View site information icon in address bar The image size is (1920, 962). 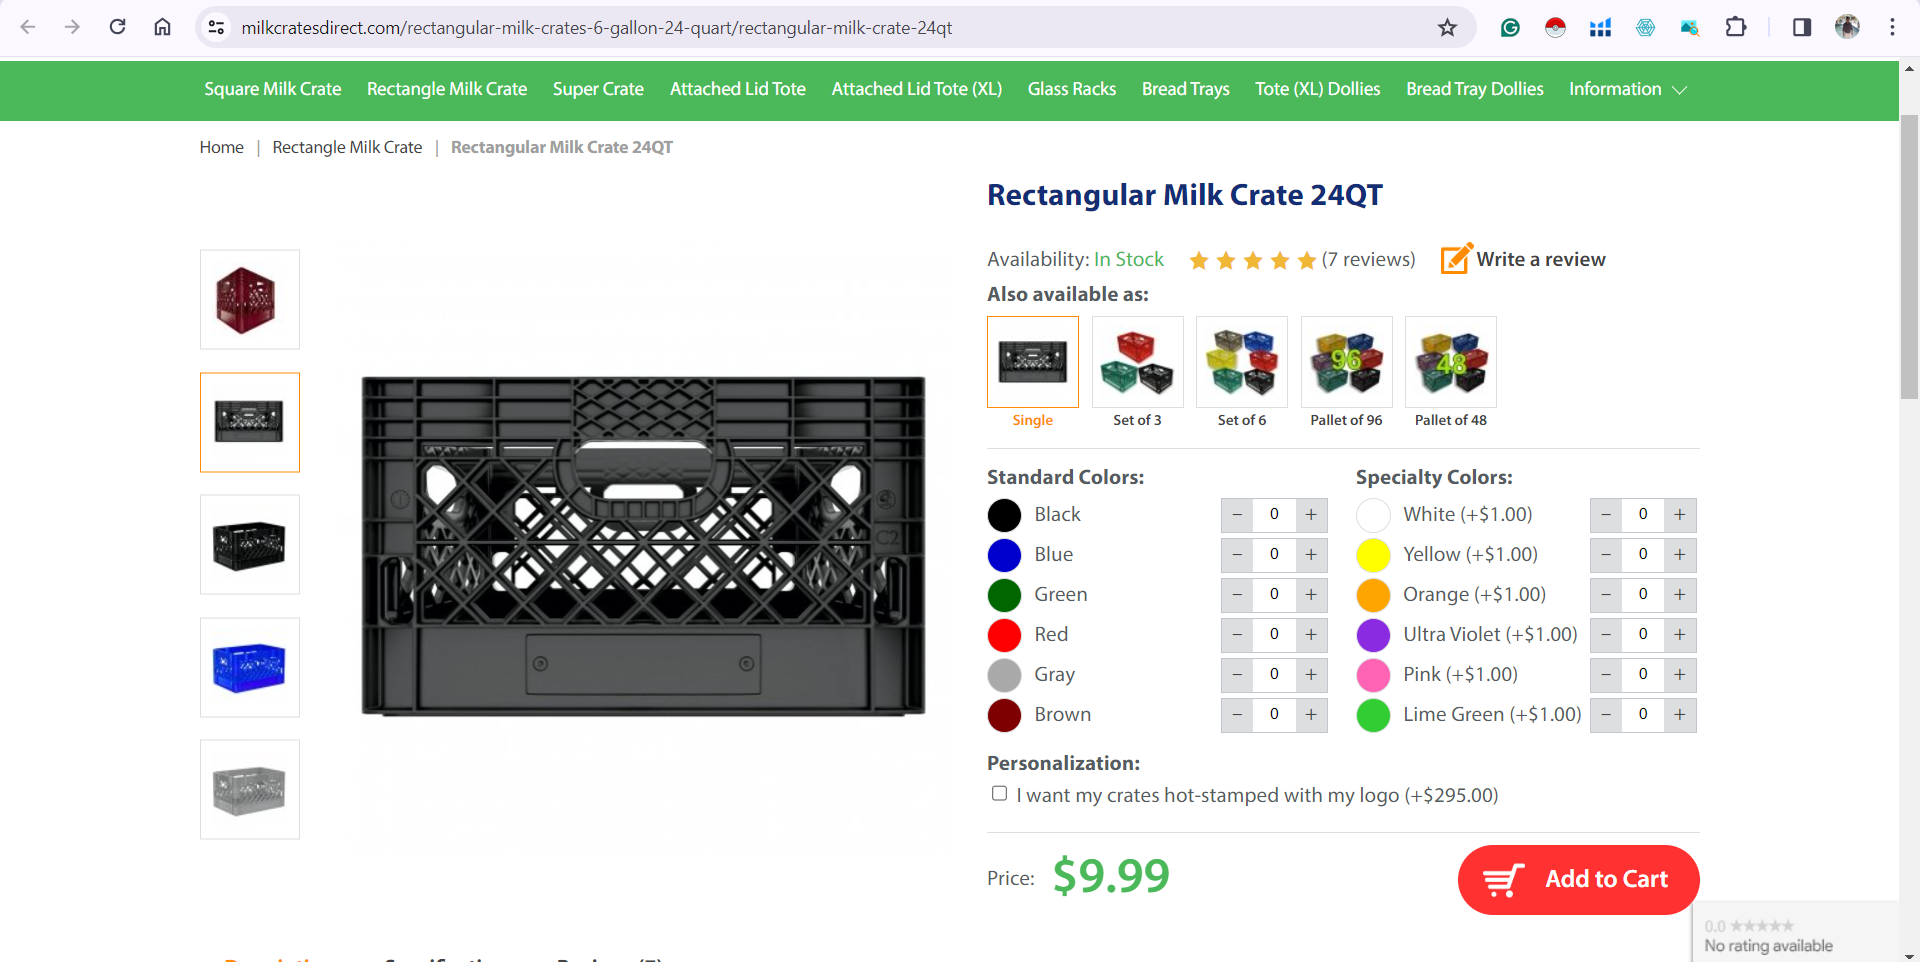(216, 27)
